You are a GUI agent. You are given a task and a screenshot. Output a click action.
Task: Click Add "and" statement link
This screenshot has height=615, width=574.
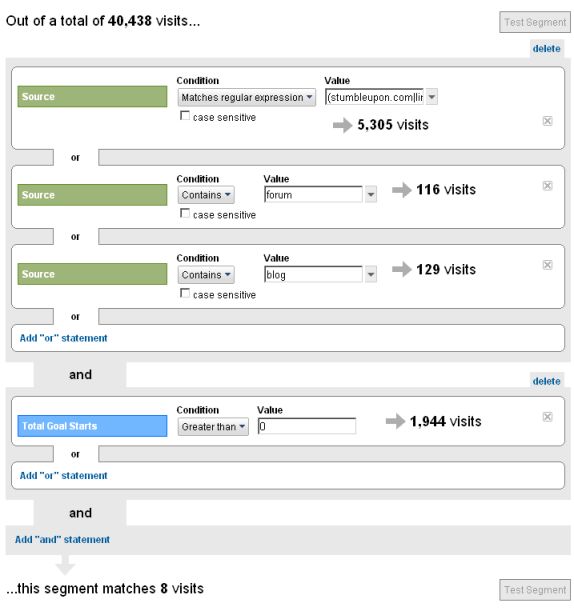(62, 539)
